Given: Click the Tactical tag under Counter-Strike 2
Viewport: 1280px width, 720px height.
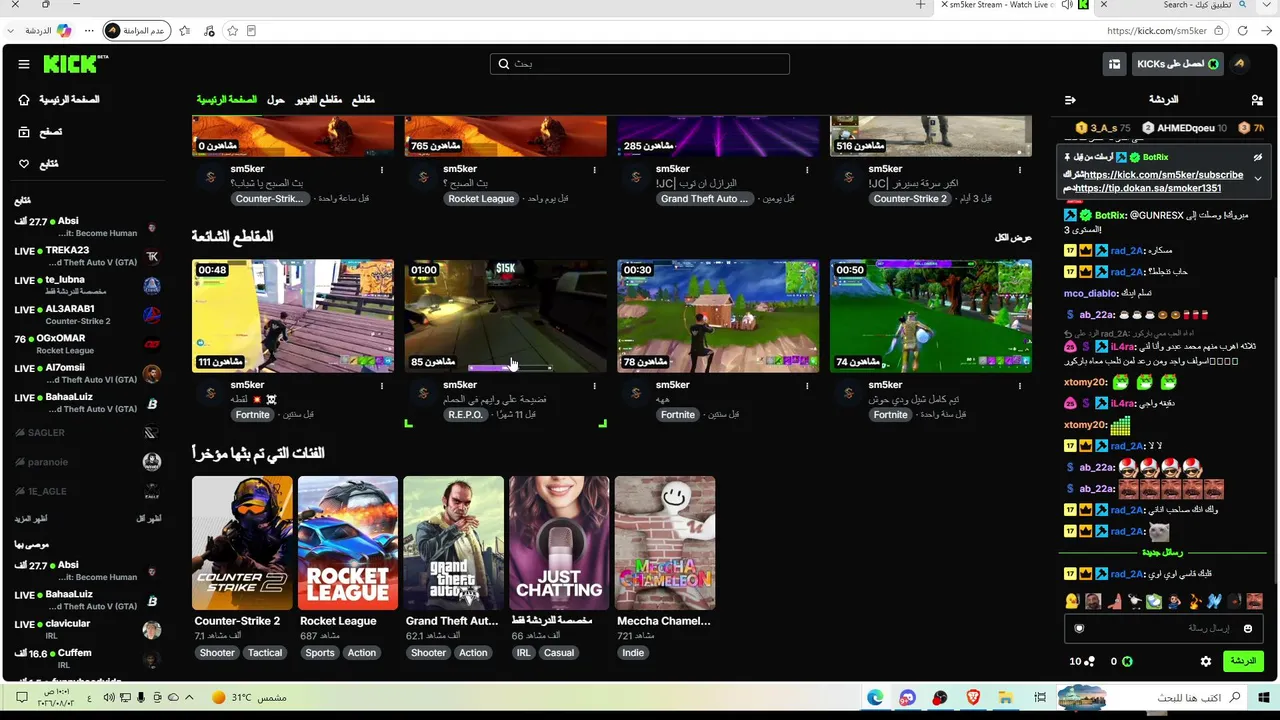Looking at the screenshot, I should pos(265,653).
